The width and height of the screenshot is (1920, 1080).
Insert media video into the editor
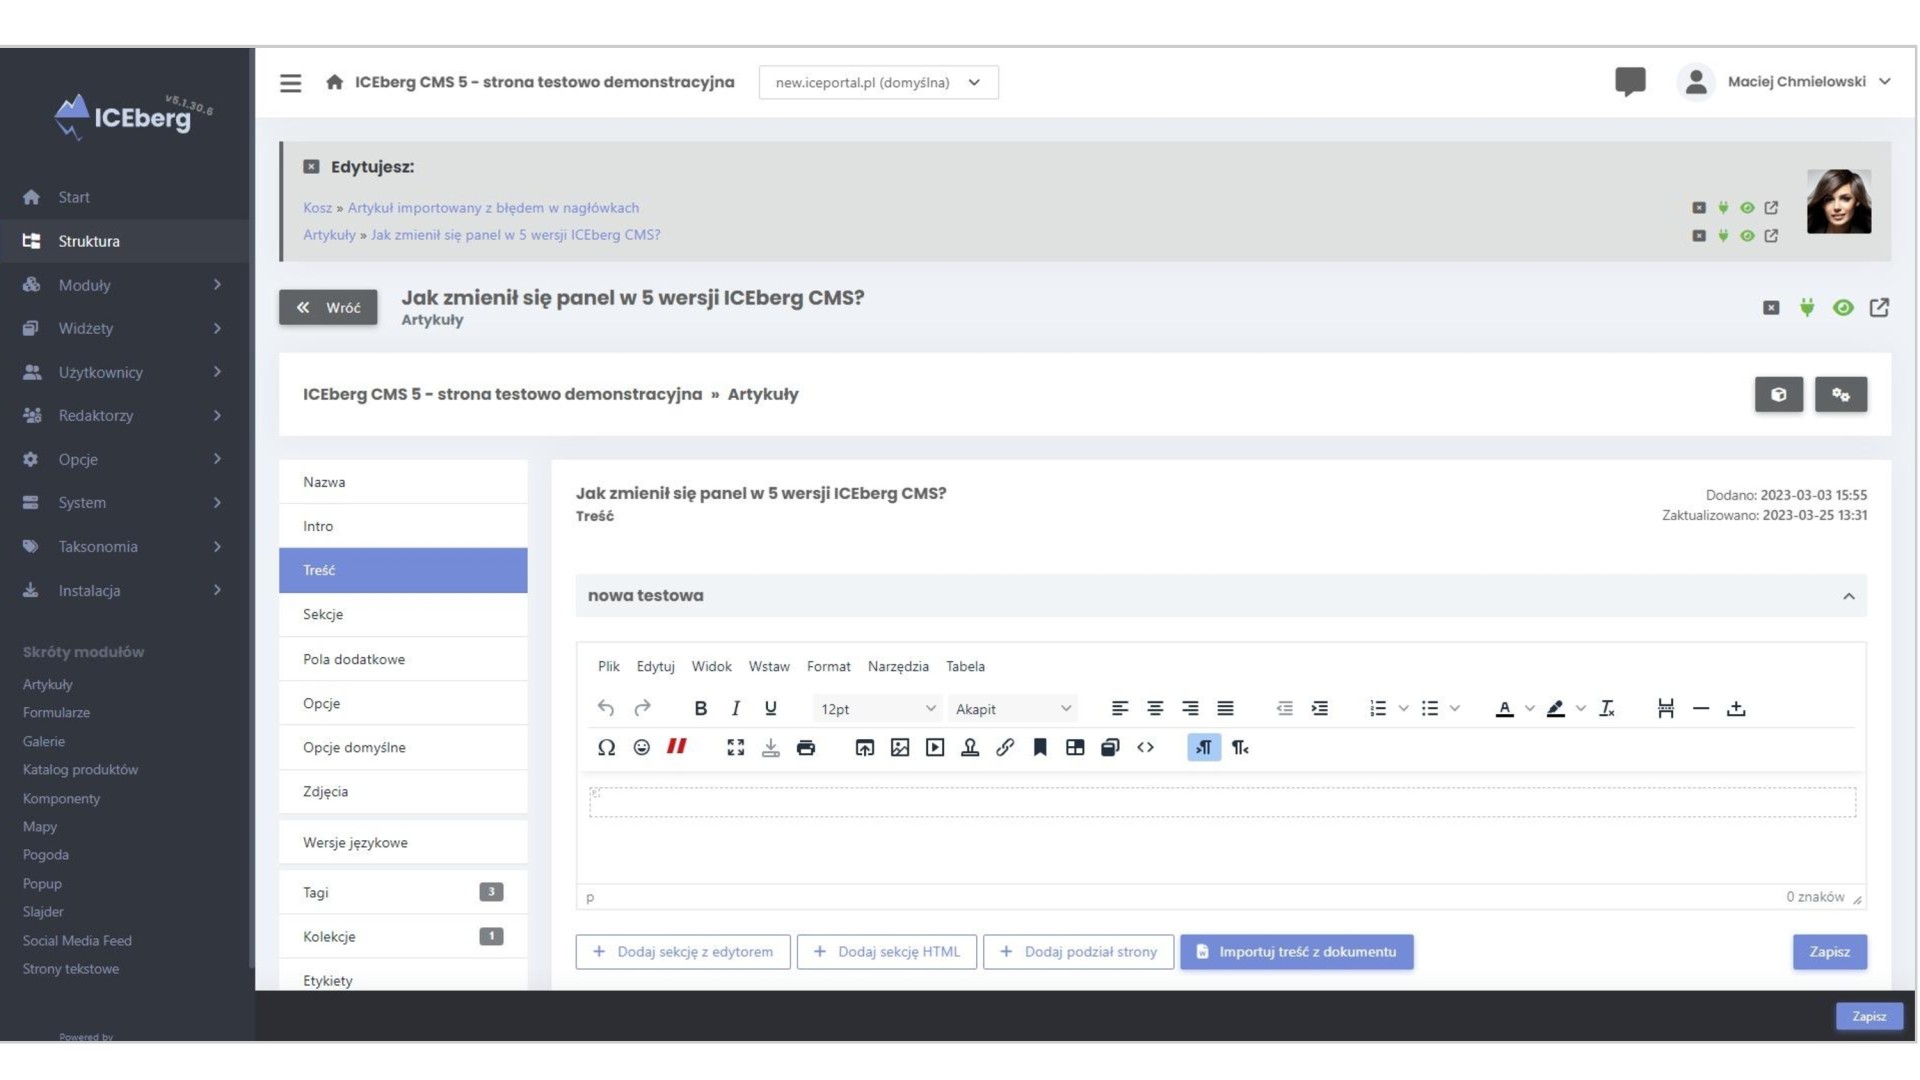[935, 747]
